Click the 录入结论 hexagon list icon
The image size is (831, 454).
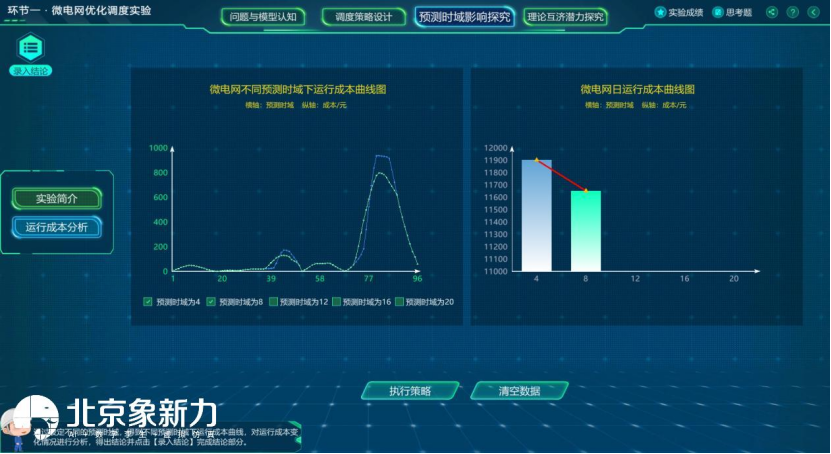(x=30, y=46)
